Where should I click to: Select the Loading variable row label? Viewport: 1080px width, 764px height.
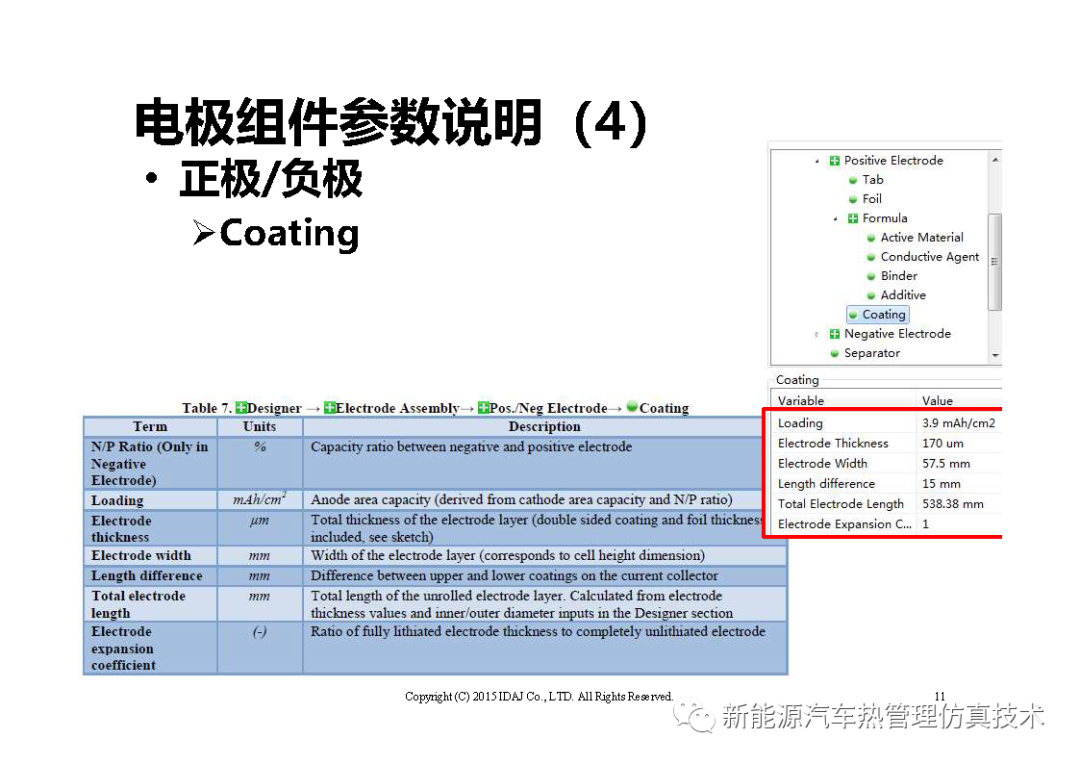800,424
